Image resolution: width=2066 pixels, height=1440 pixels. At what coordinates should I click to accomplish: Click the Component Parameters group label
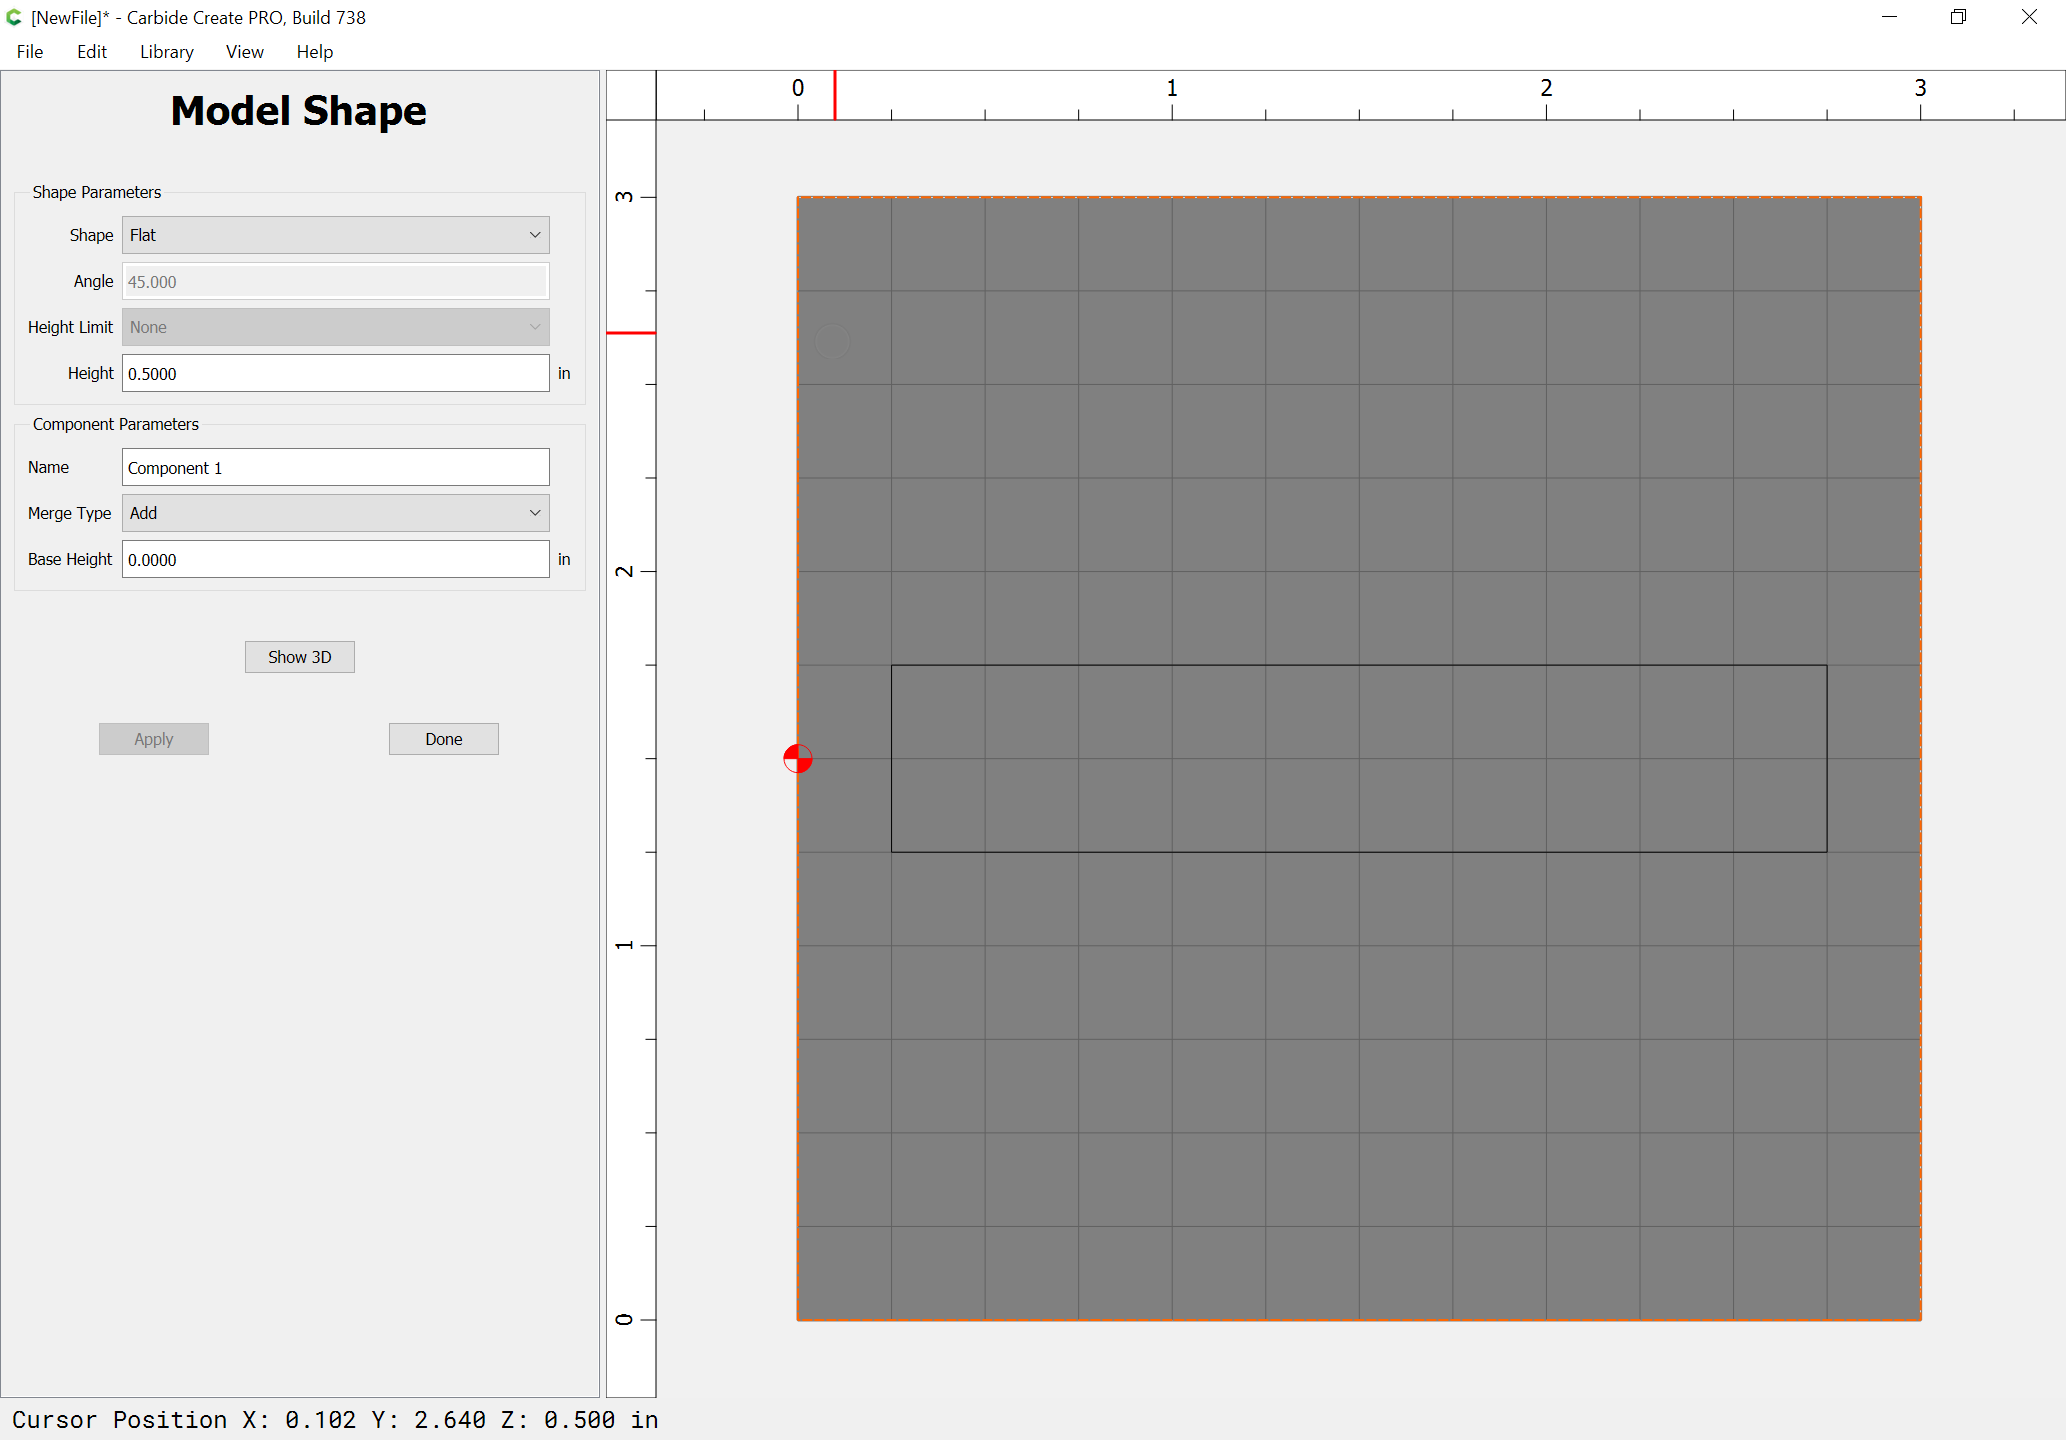click(116, 424)
